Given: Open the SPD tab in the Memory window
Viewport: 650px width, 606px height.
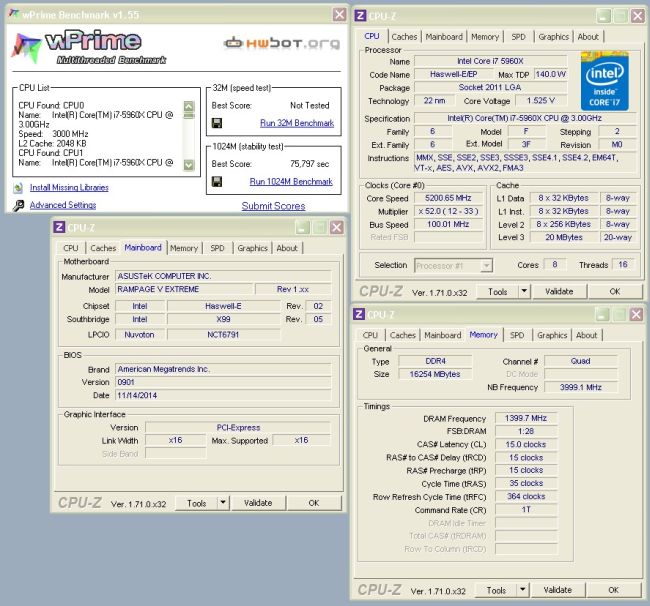Looking at the screenshot, I should [x=517, y=335].
